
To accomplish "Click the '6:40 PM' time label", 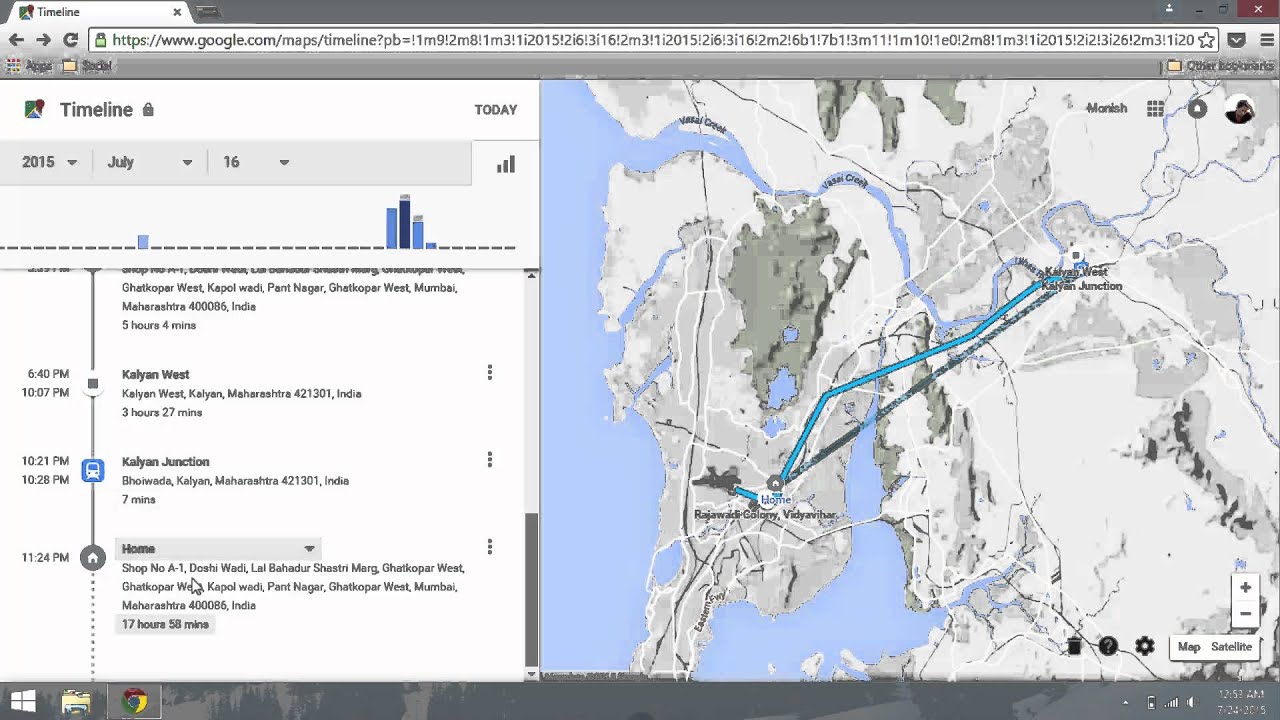I will (48, 374).
